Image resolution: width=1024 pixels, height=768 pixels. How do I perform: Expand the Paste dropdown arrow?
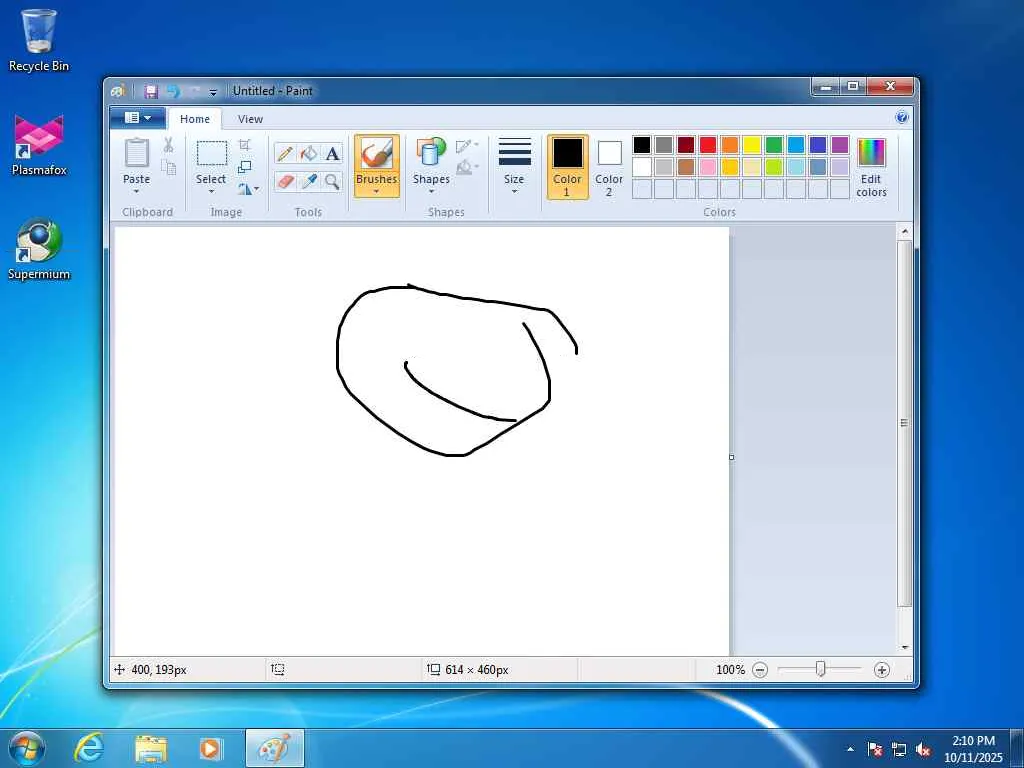tap(136, 191)
